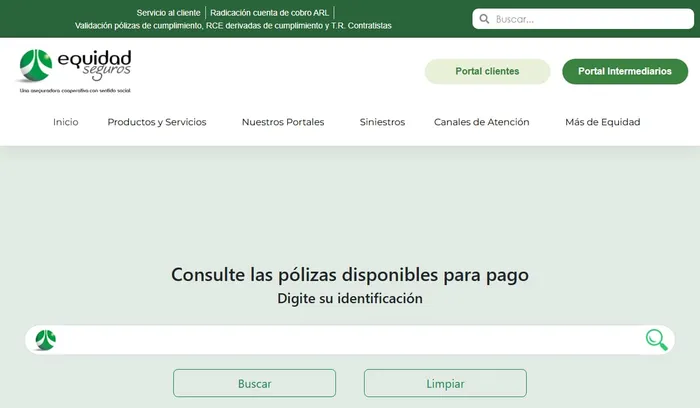
Task: Open Validación pólizas de cumplimiento link
Action: [x=233, y=26]
